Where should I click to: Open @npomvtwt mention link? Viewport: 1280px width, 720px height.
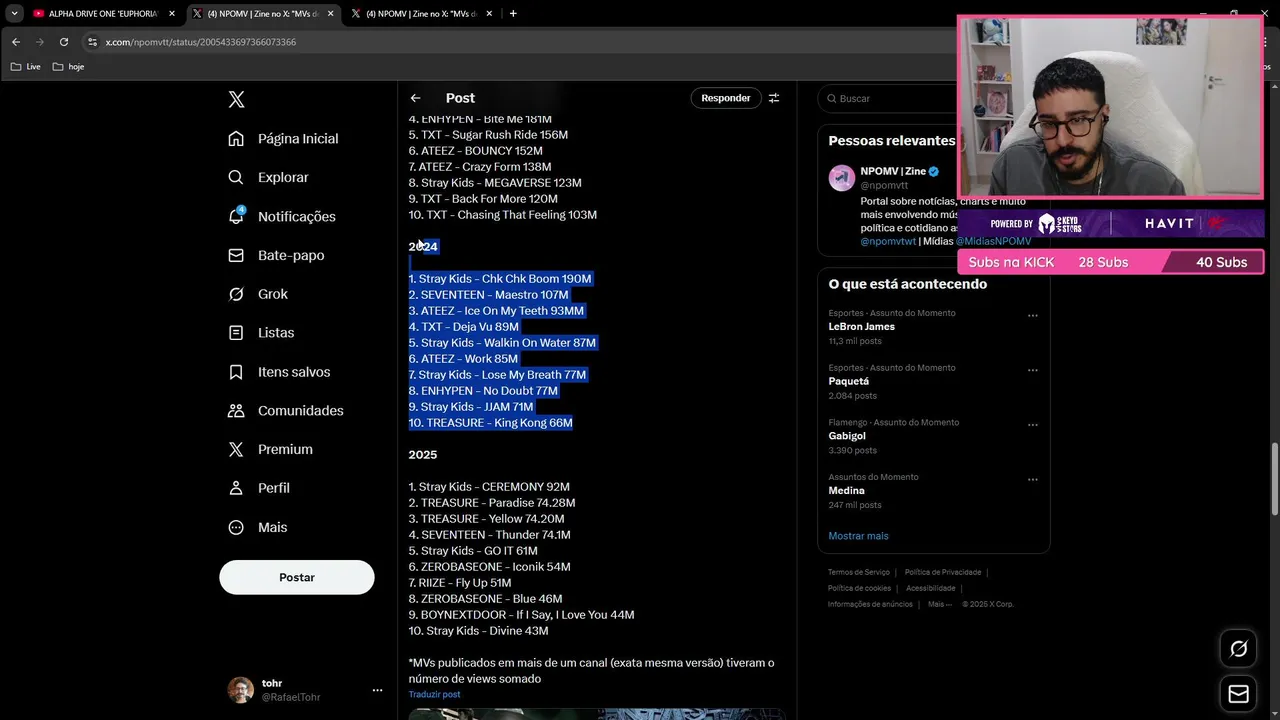tap(888, 241)
